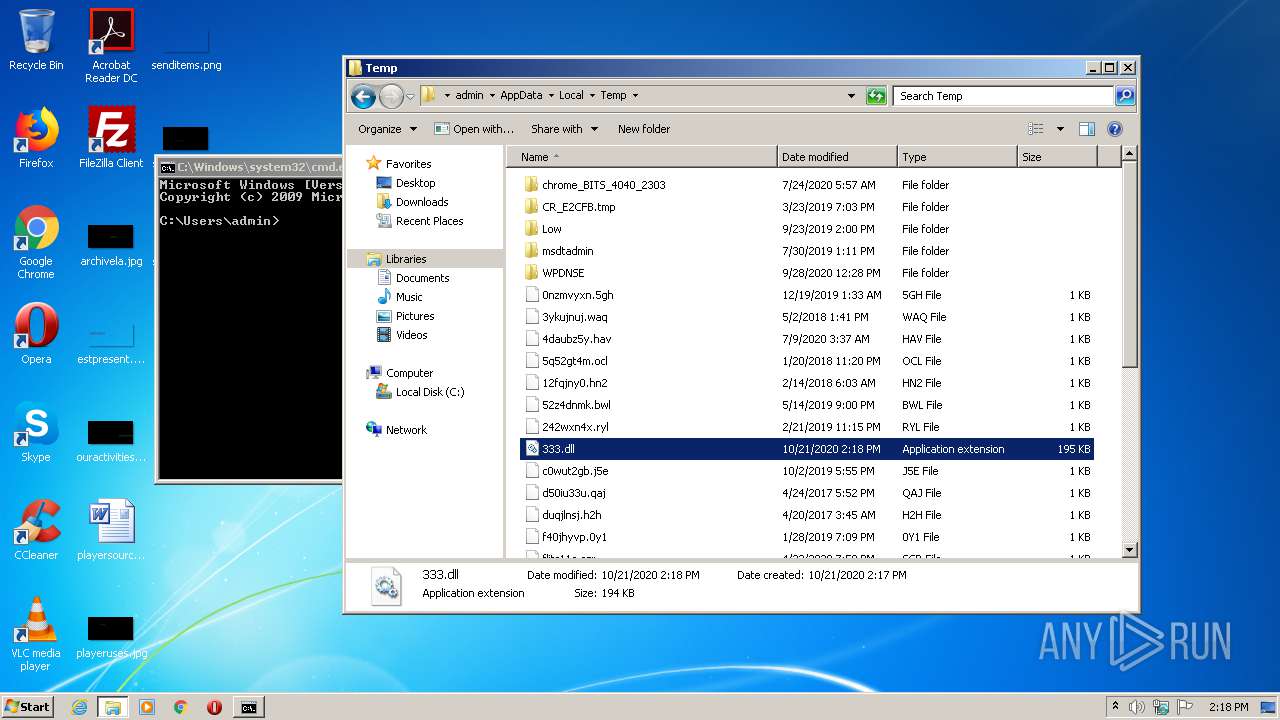This screenshot has height=720, width=1280.
Task: Select Documents library in navigation pane
Action: 413,278
